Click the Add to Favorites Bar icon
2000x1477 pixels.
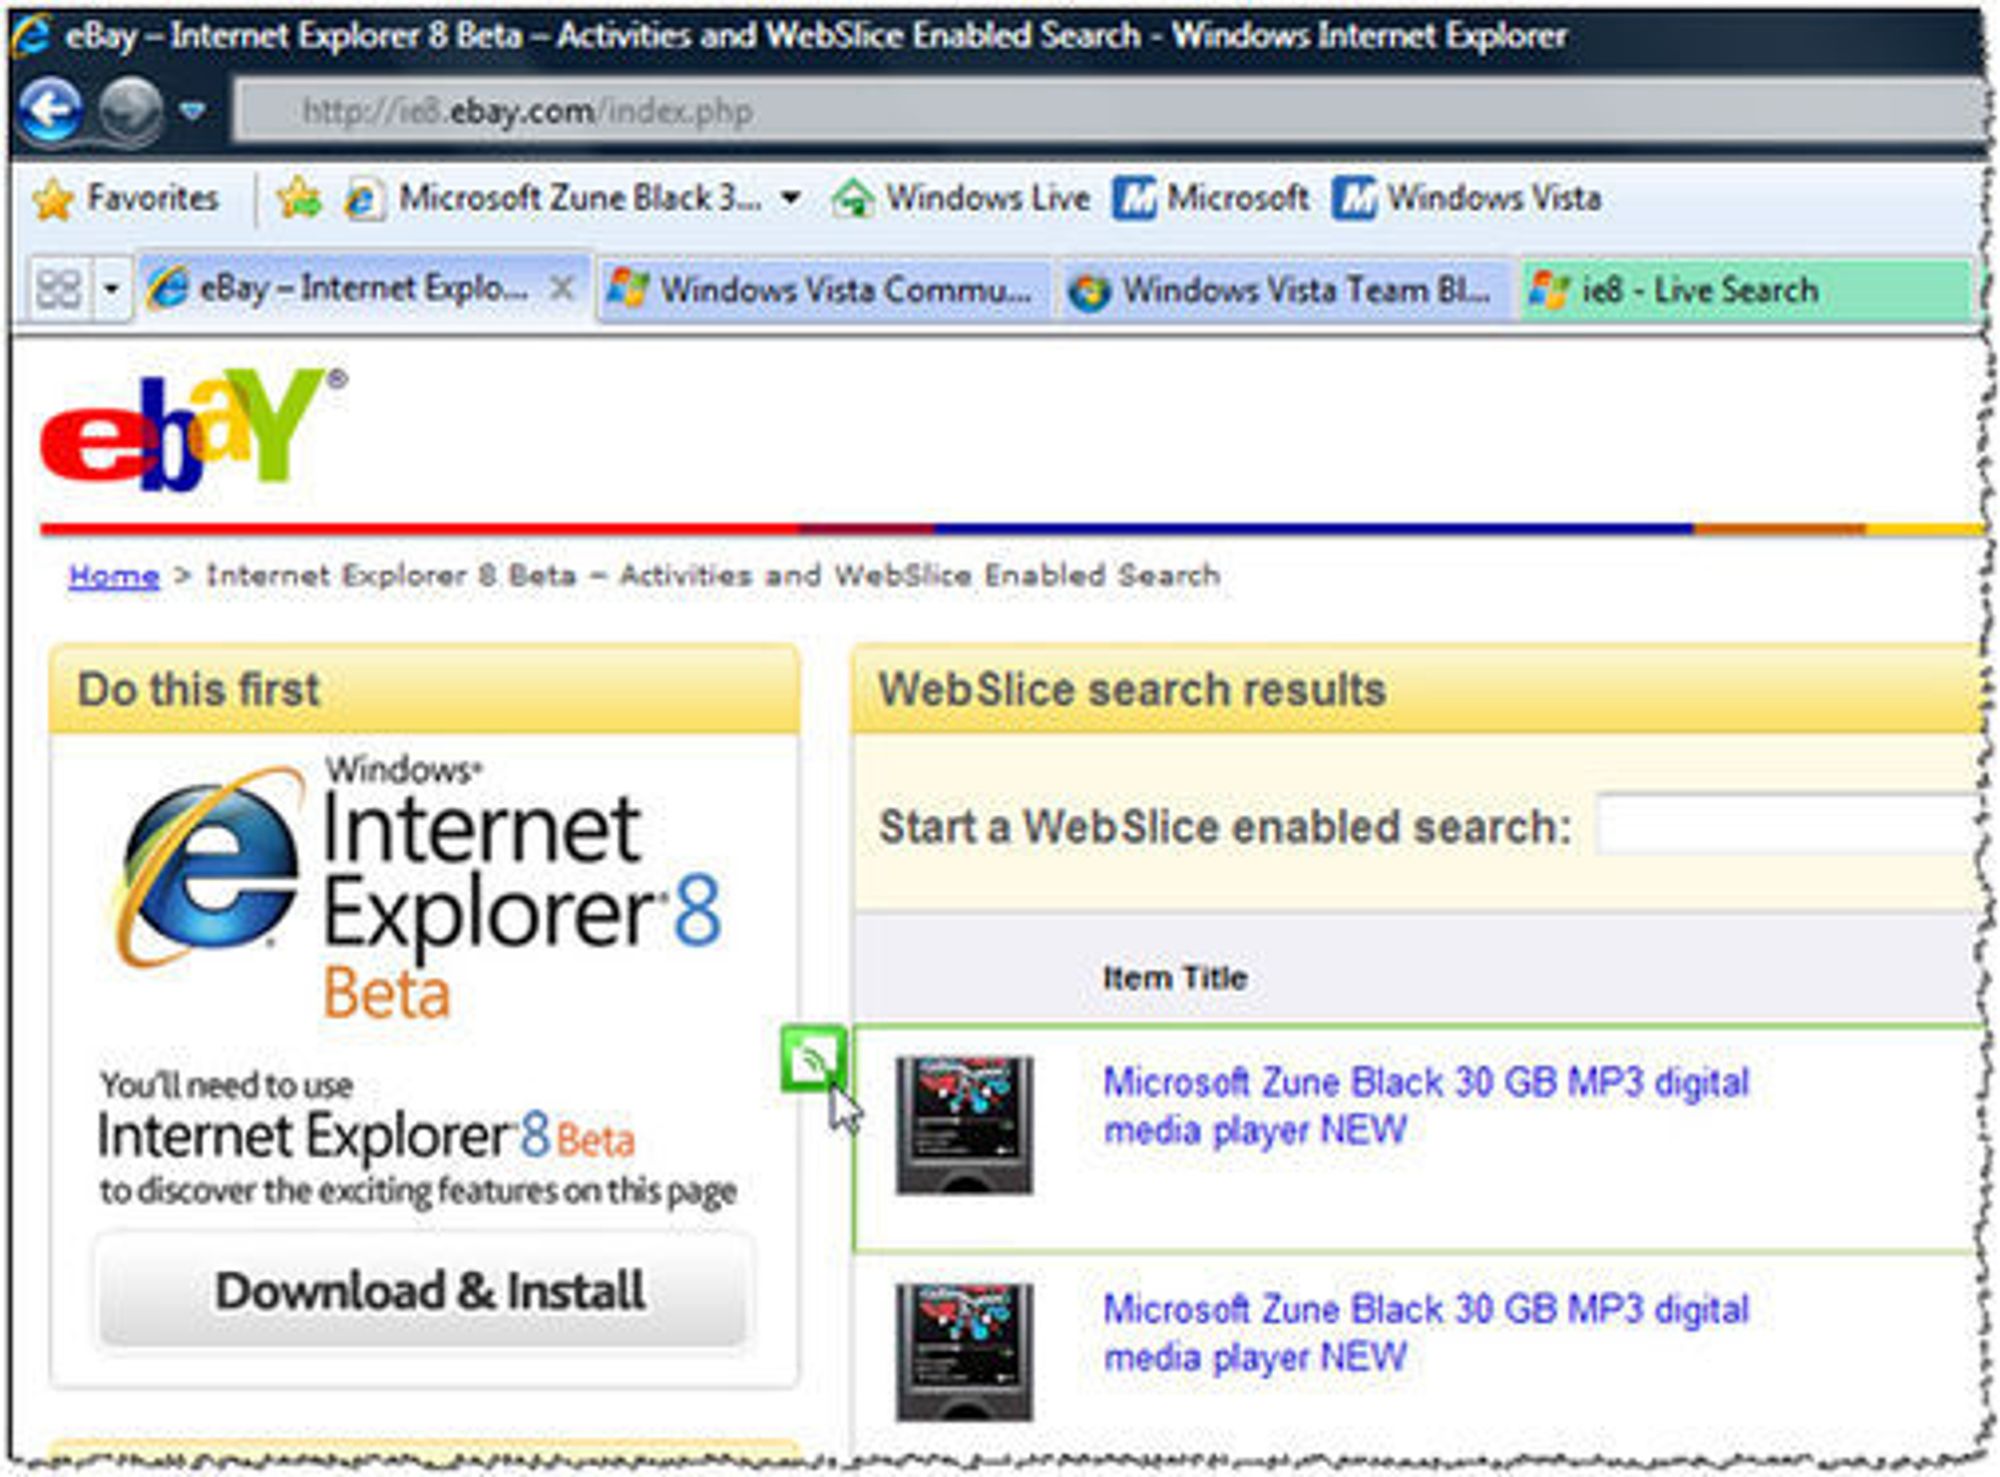point(299,198)
